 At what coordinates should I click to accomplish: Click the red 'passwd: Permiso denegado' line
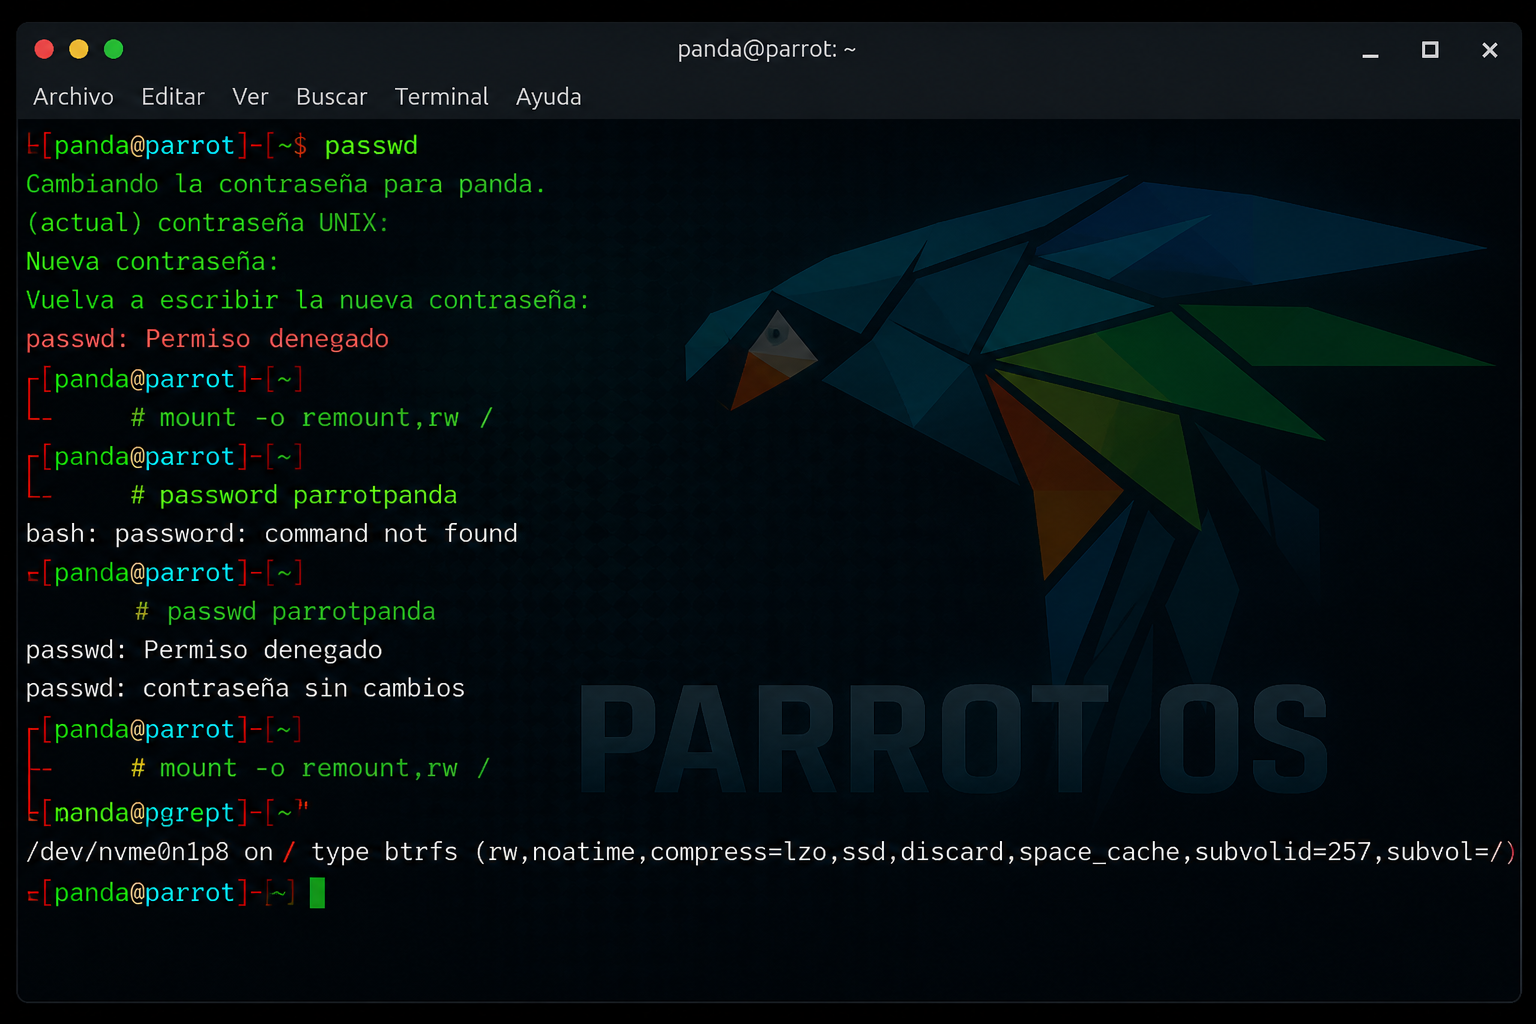207,340
